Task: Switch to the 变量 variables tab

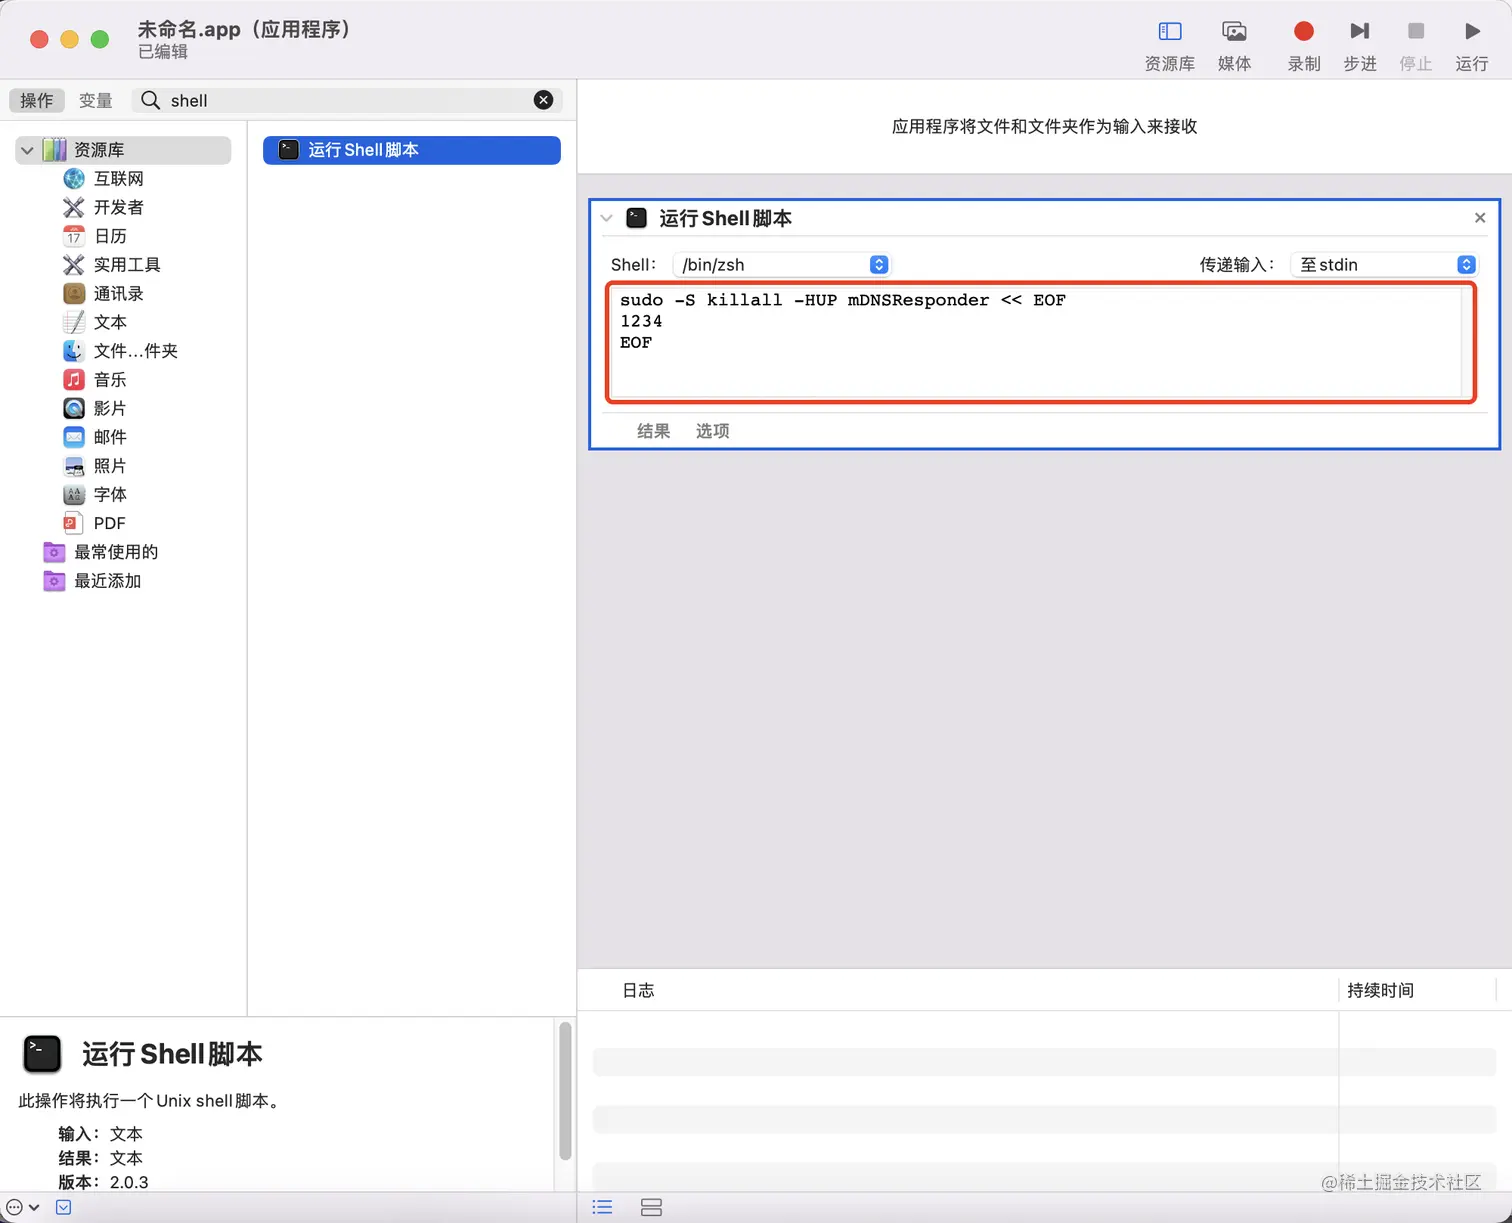Action: (x=95, y=100)
